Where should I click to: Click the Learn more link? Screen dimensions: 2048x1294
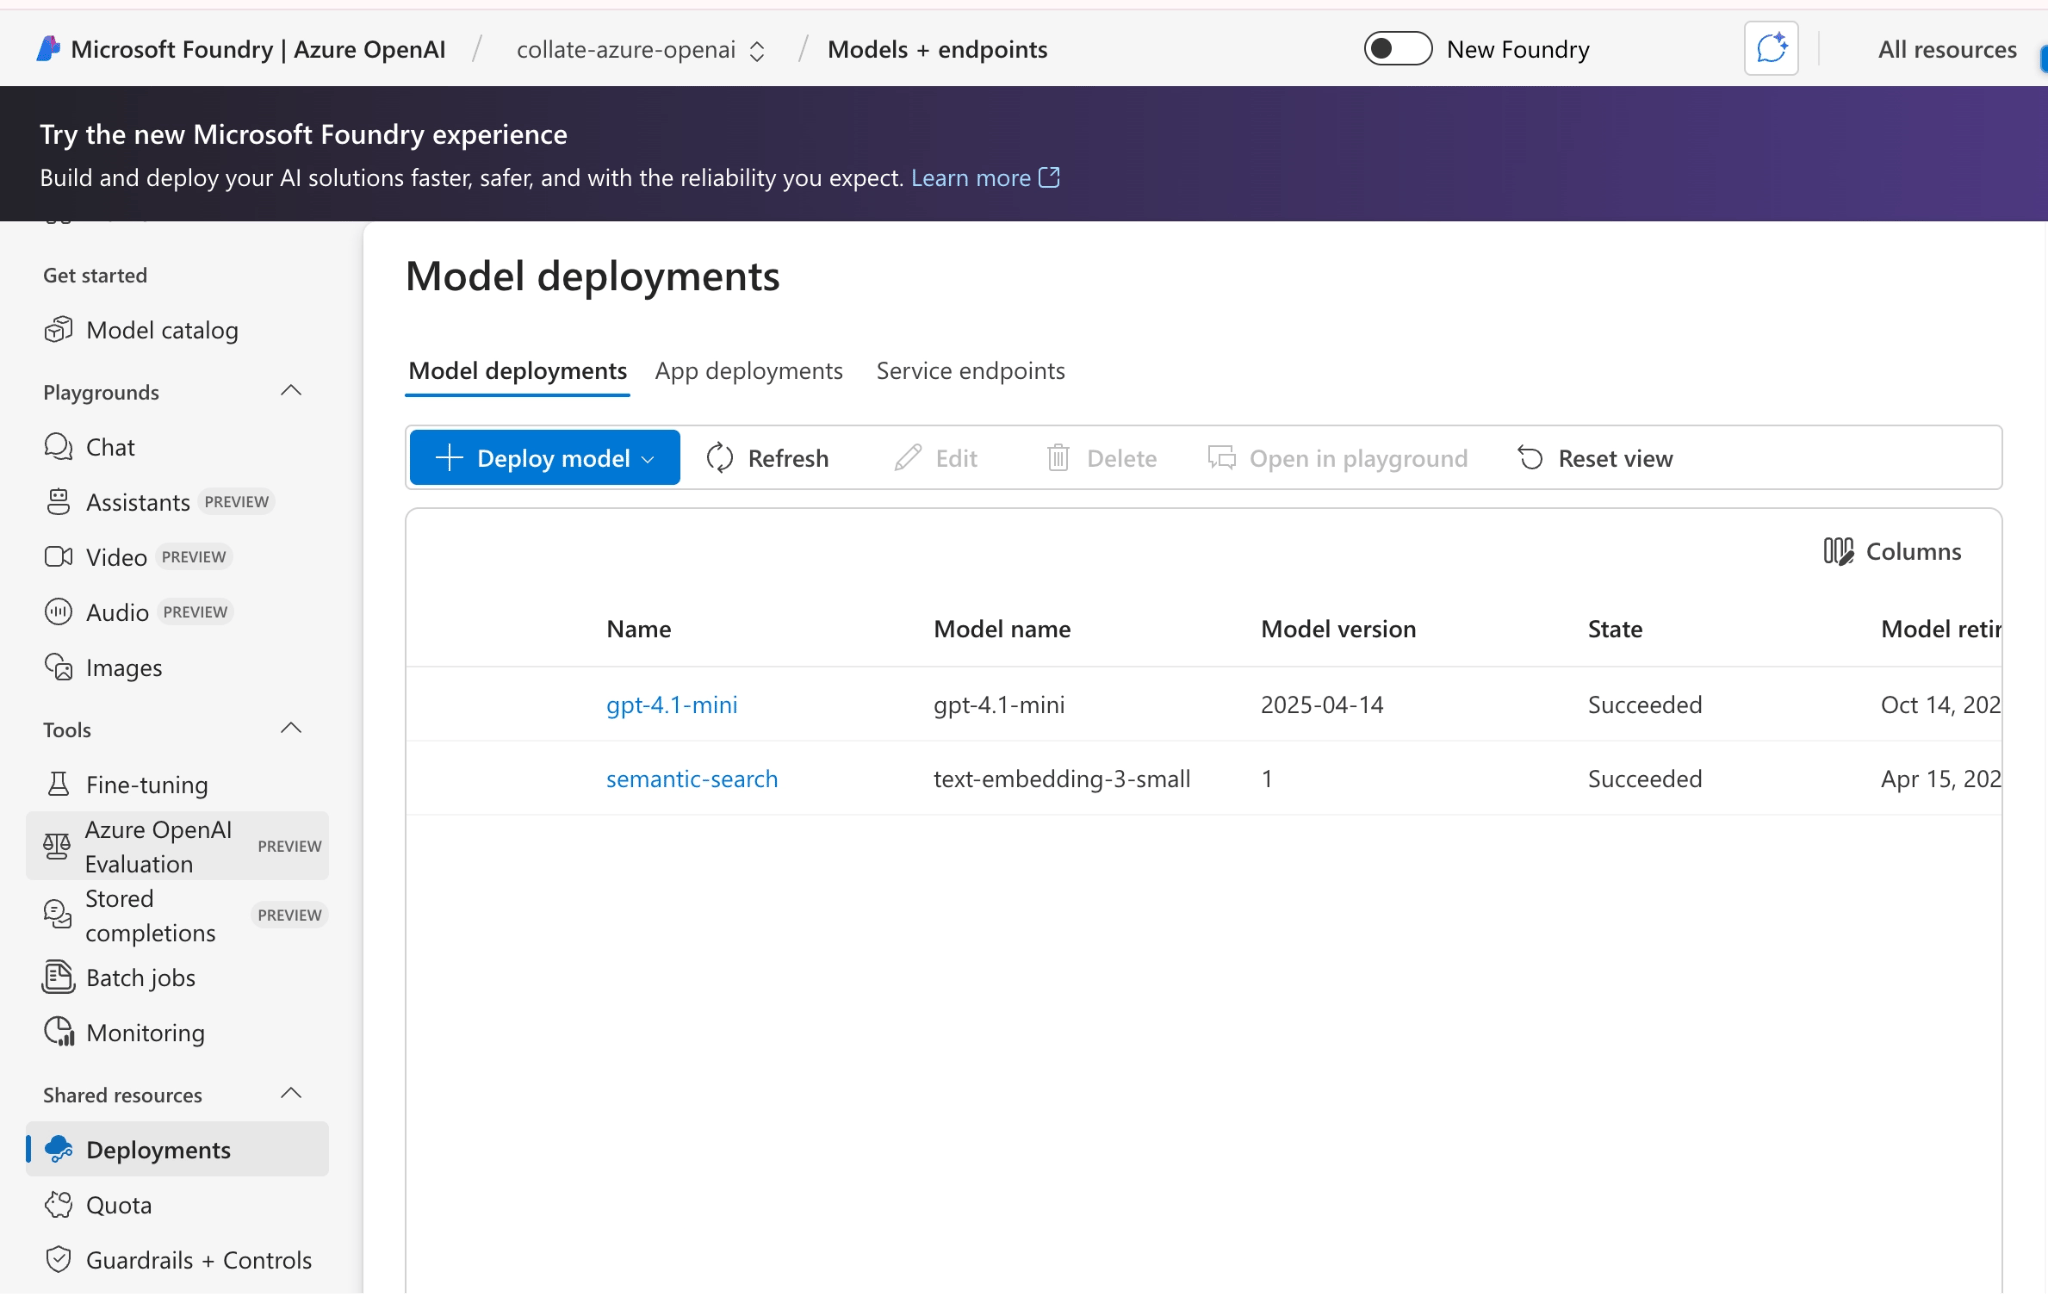pos(985,178)
